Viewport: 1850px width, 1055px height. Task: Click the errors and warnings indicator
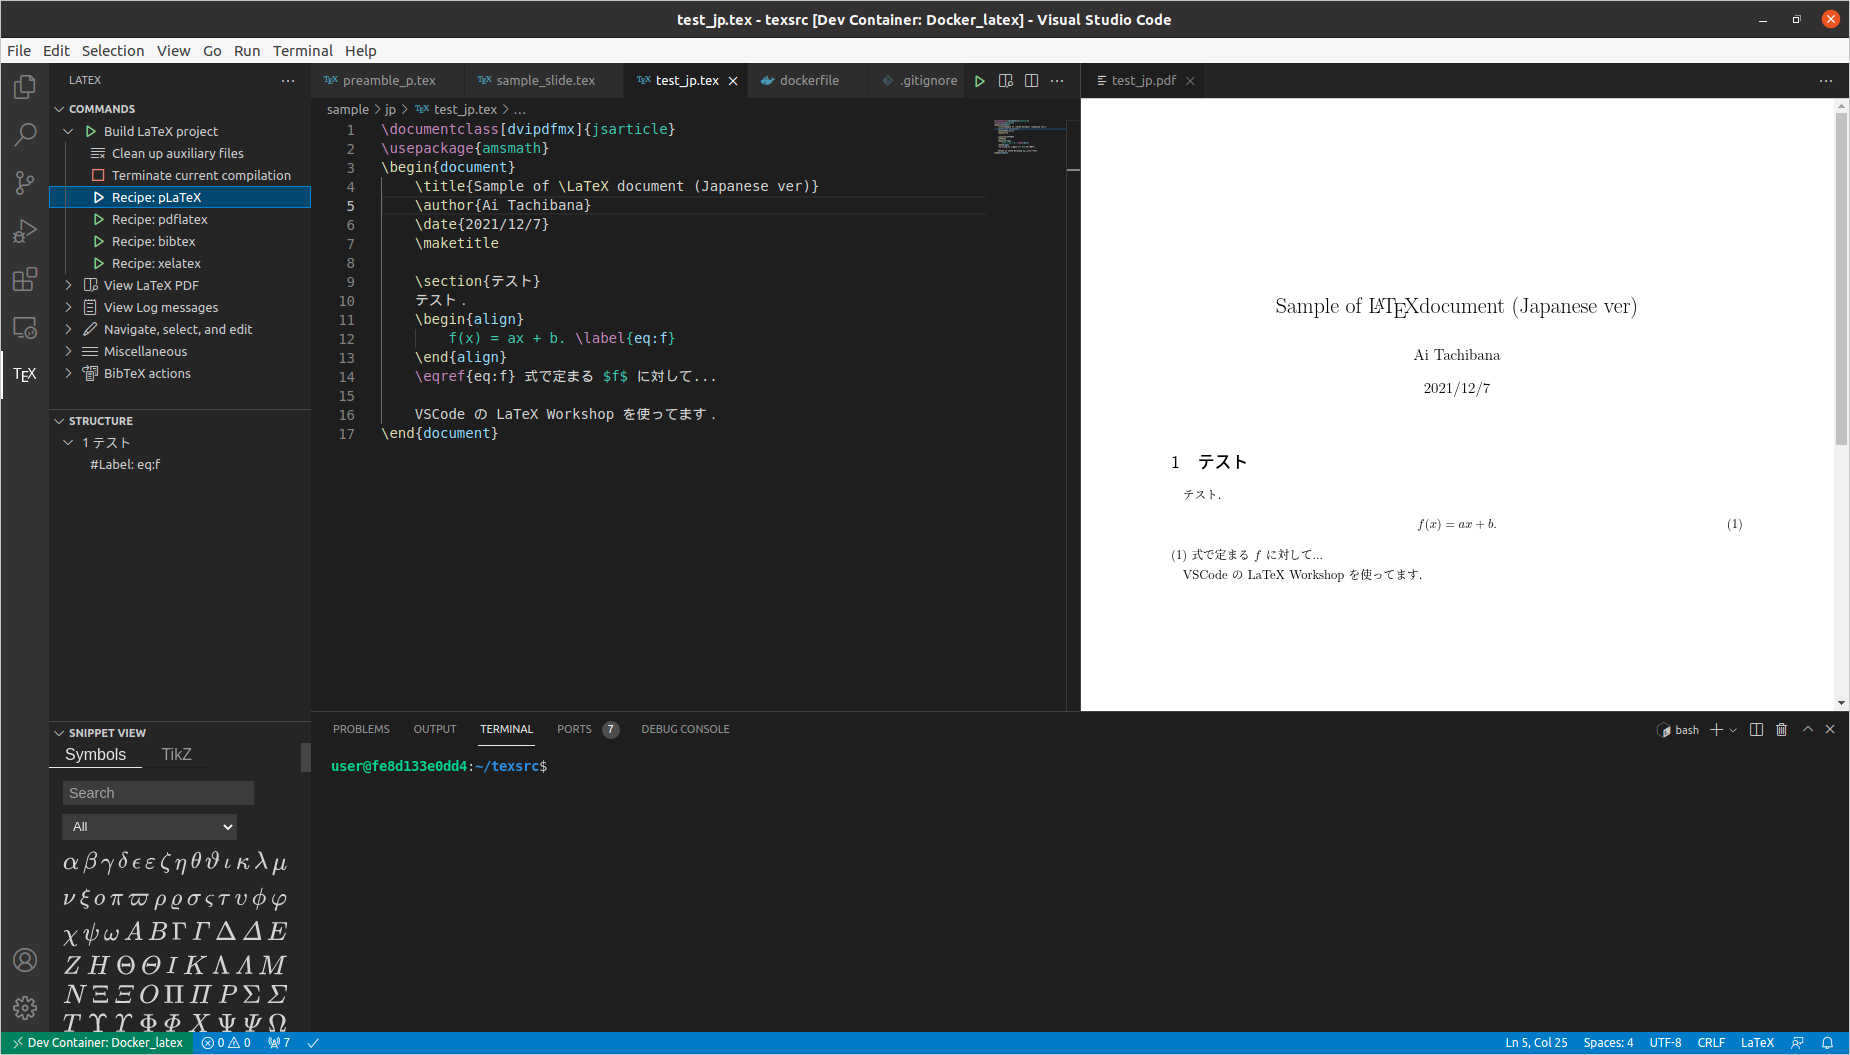[226, 1043]
